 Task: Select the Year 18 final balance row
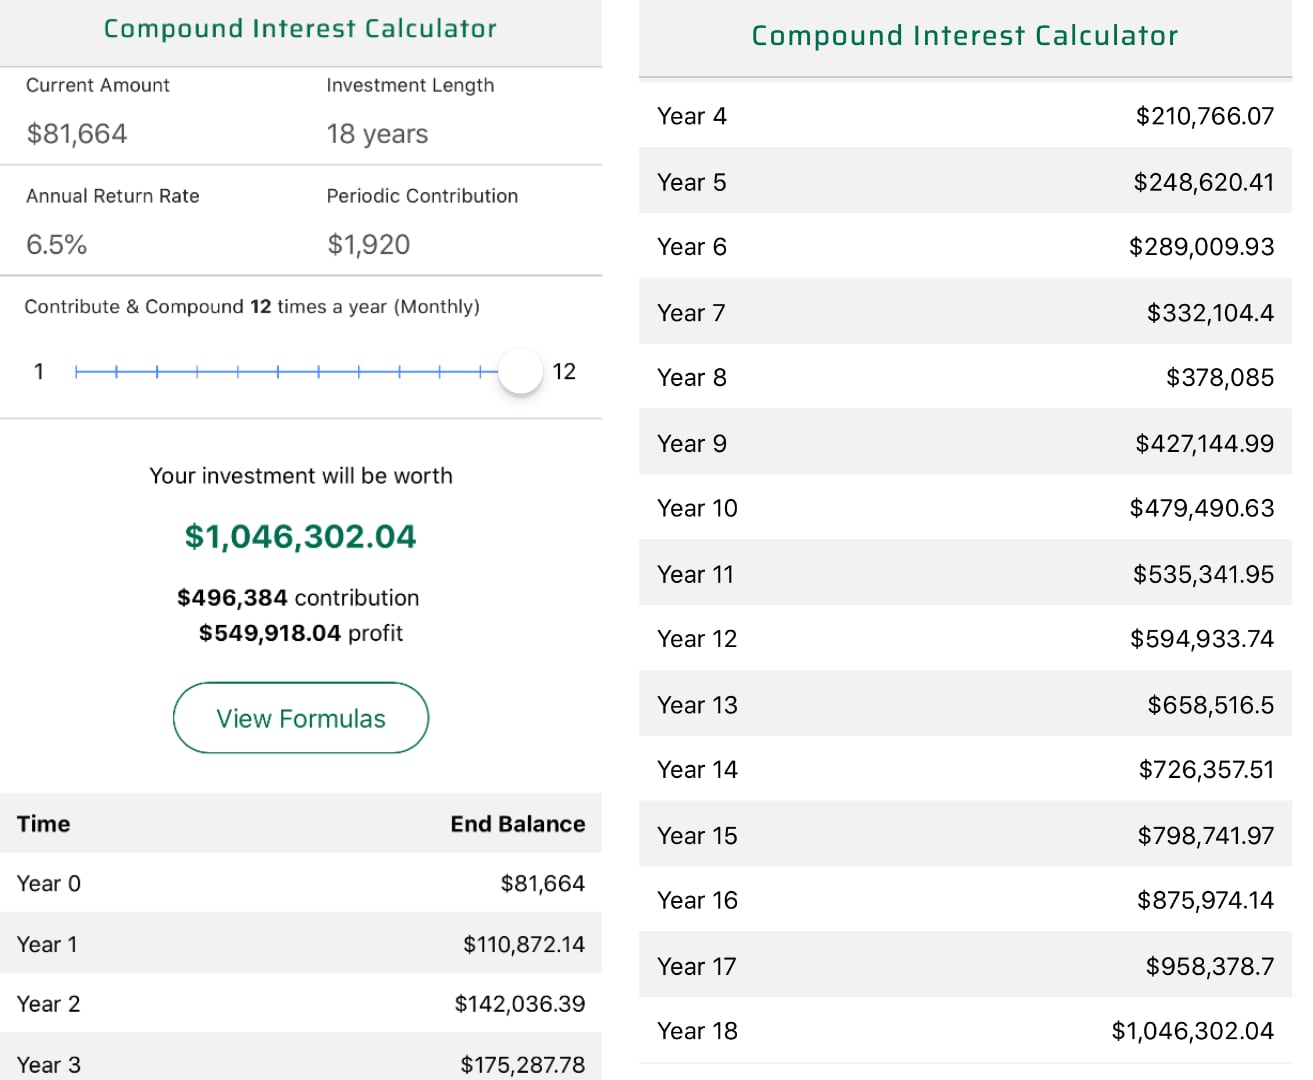click(965, 1031)
